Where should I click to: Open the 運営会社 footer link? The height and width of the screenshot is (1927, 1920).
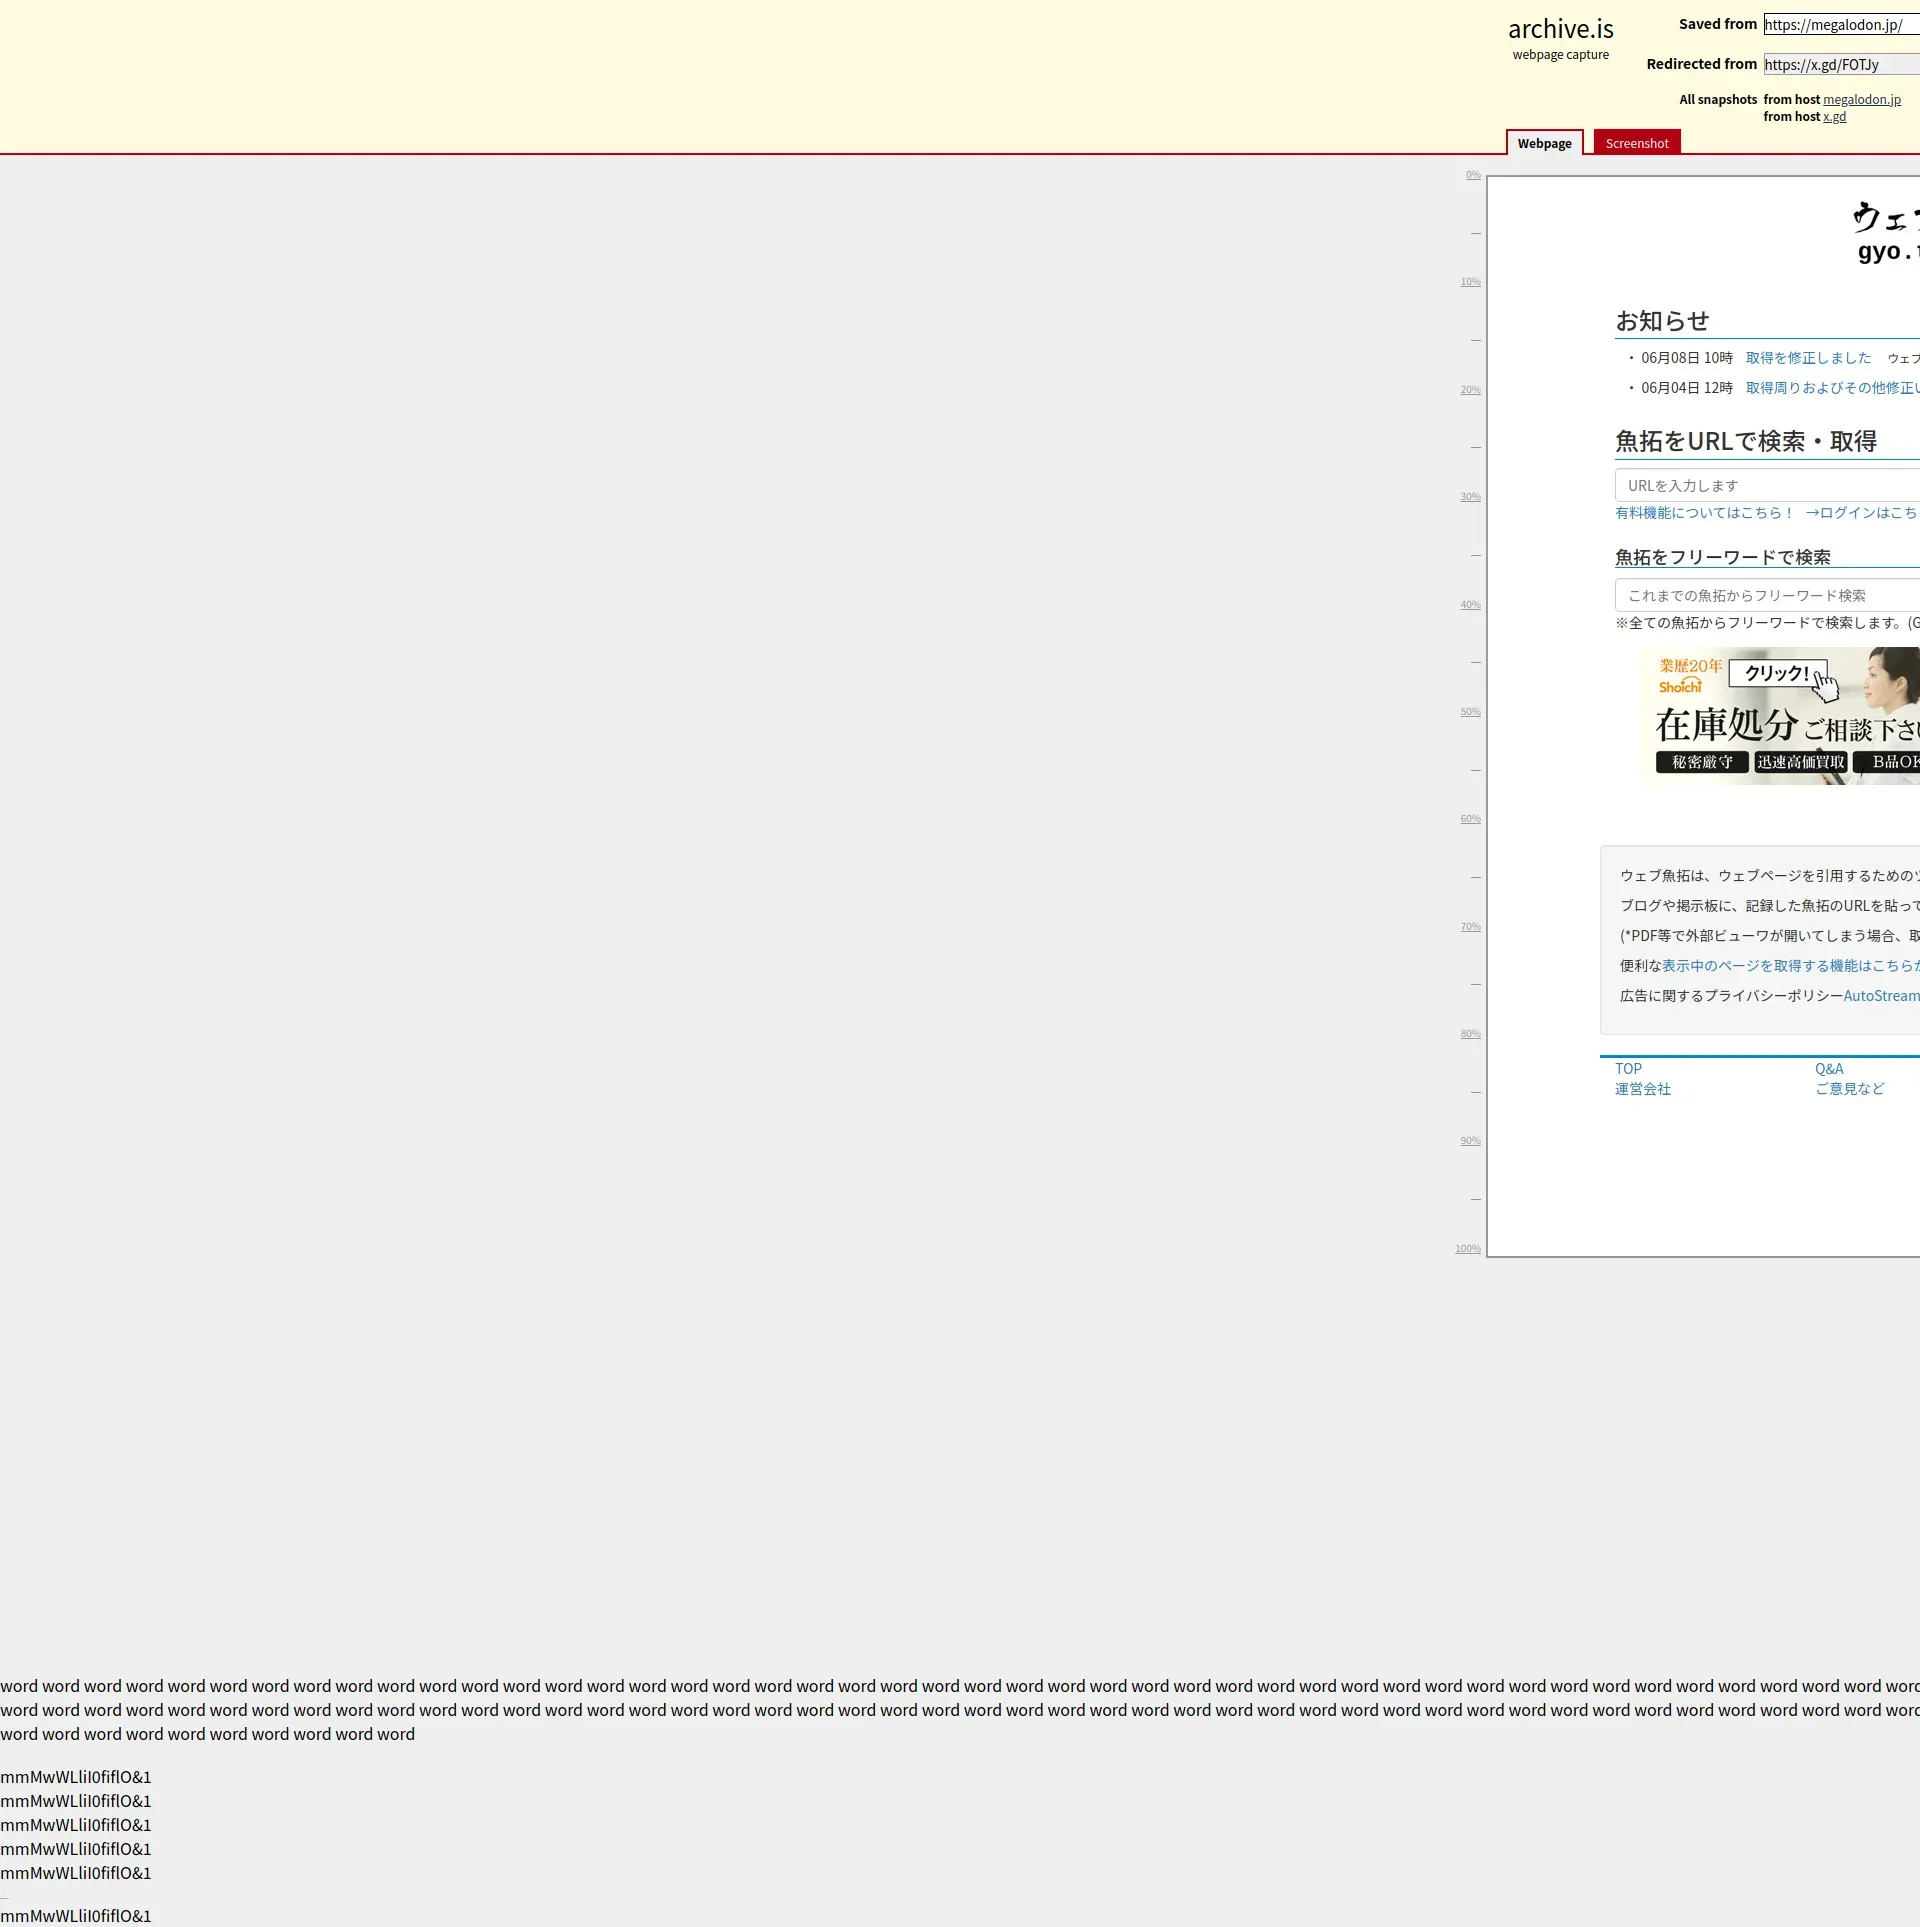tap(1642, 1089)
